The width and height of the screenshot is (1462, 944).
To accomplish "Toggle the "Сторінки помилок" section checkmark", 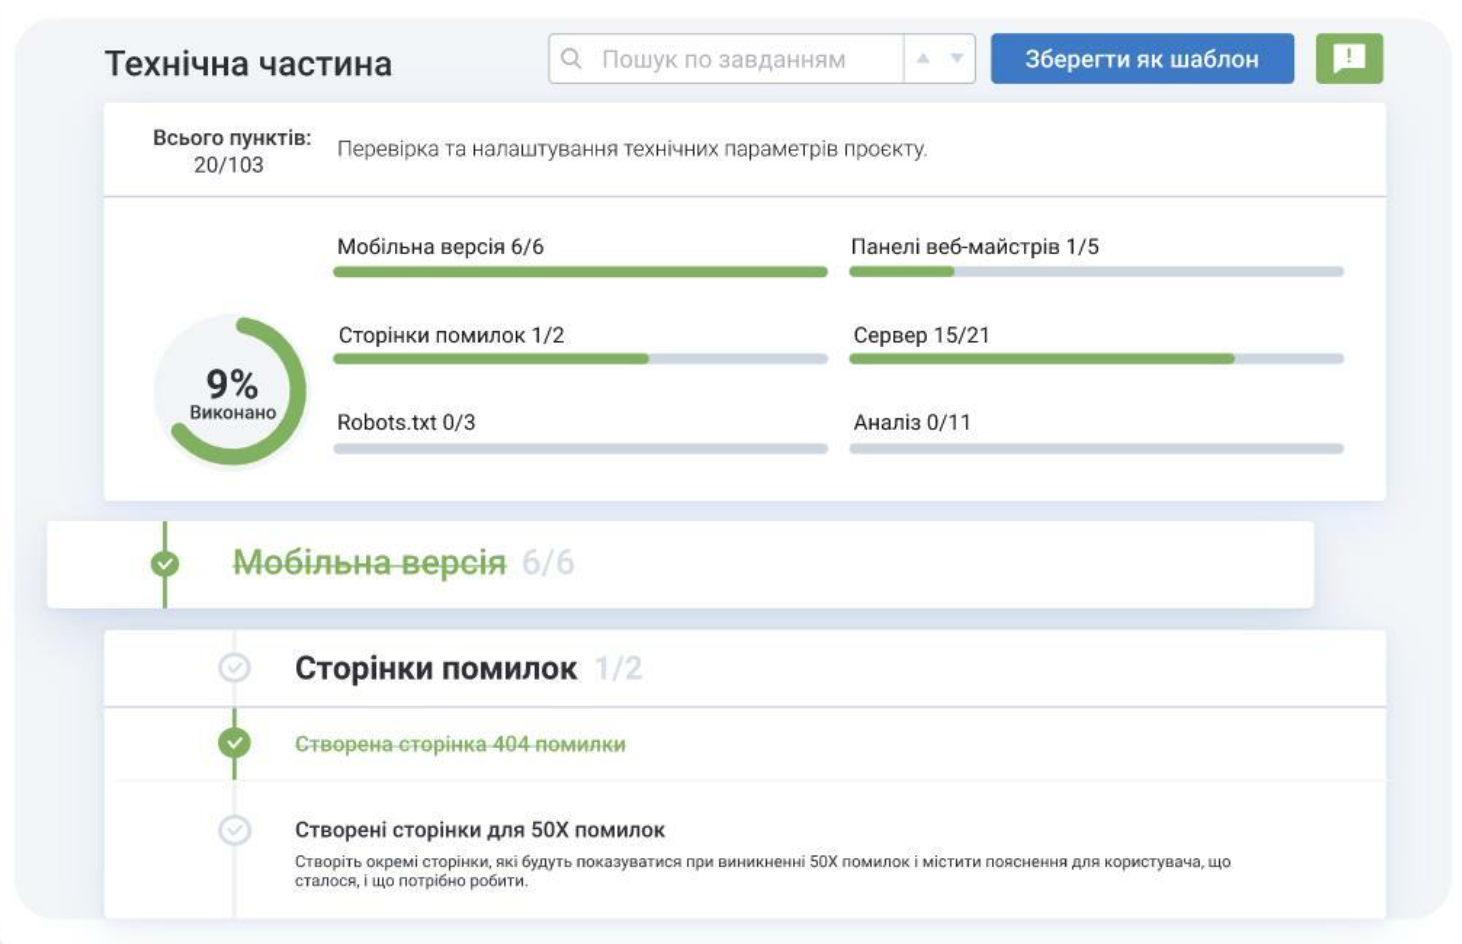I will coord(234,667).
